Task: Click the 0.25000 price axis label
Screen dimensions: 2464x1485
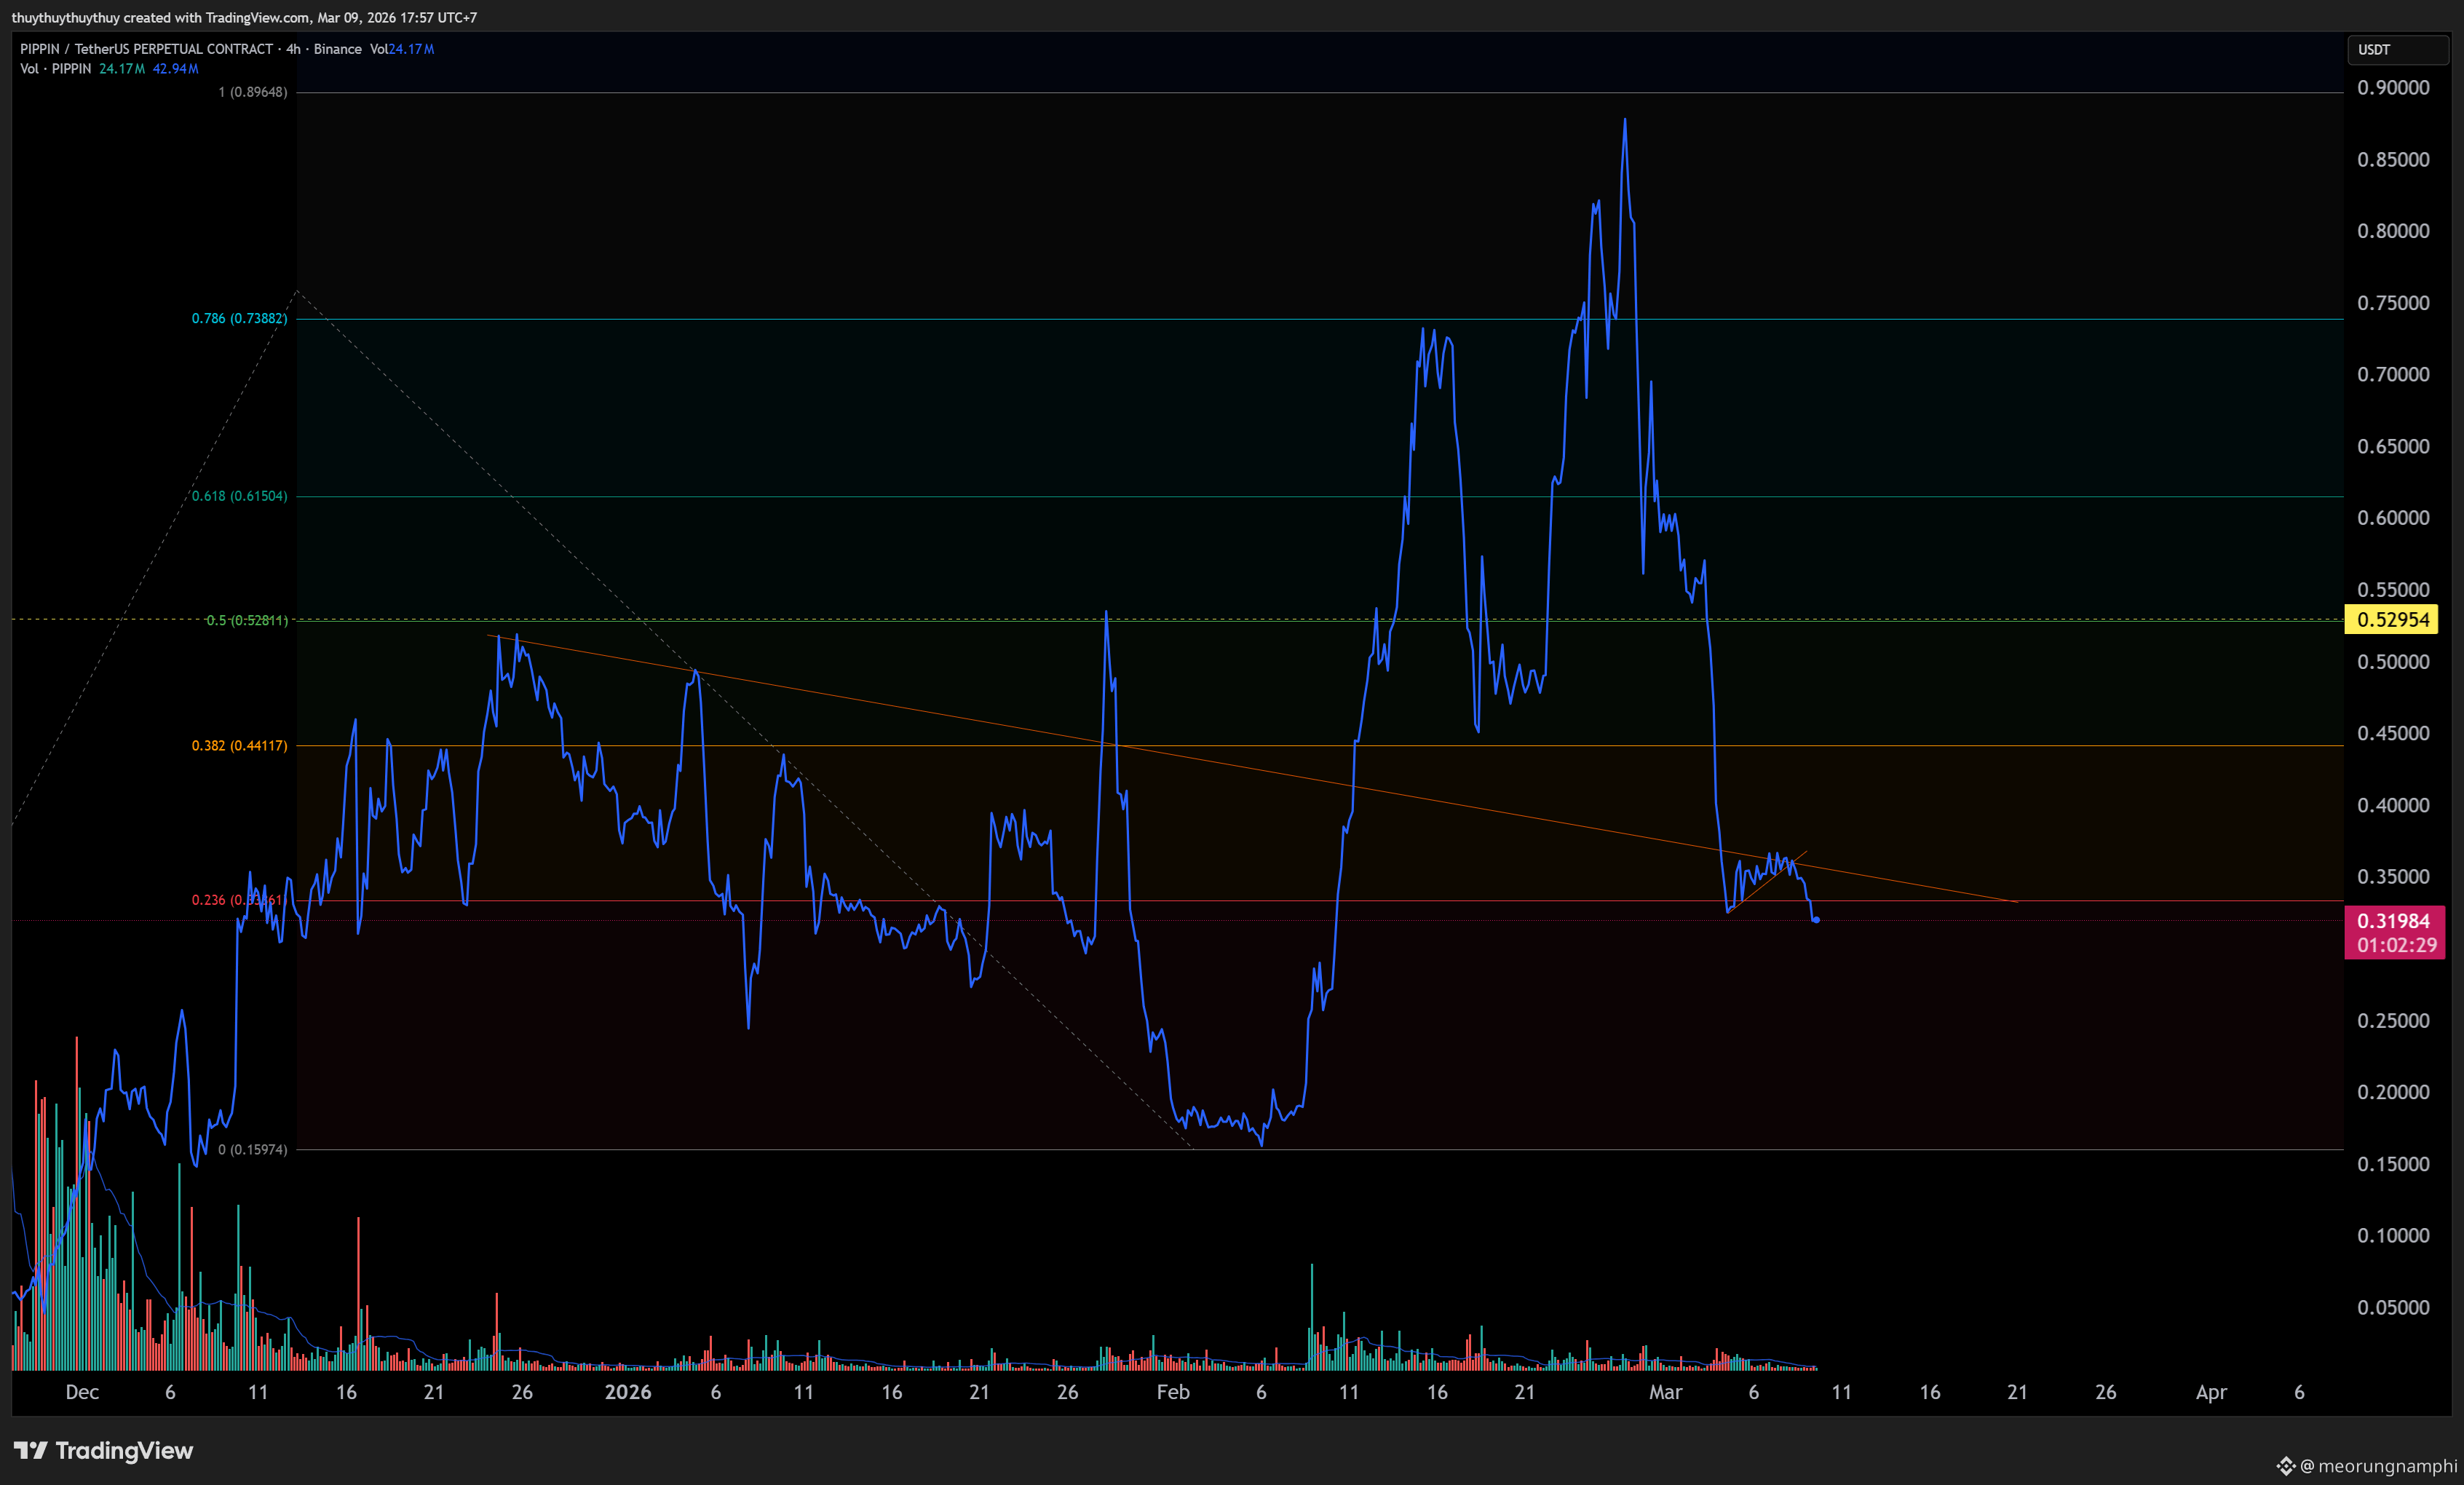Action: 2393,1021
